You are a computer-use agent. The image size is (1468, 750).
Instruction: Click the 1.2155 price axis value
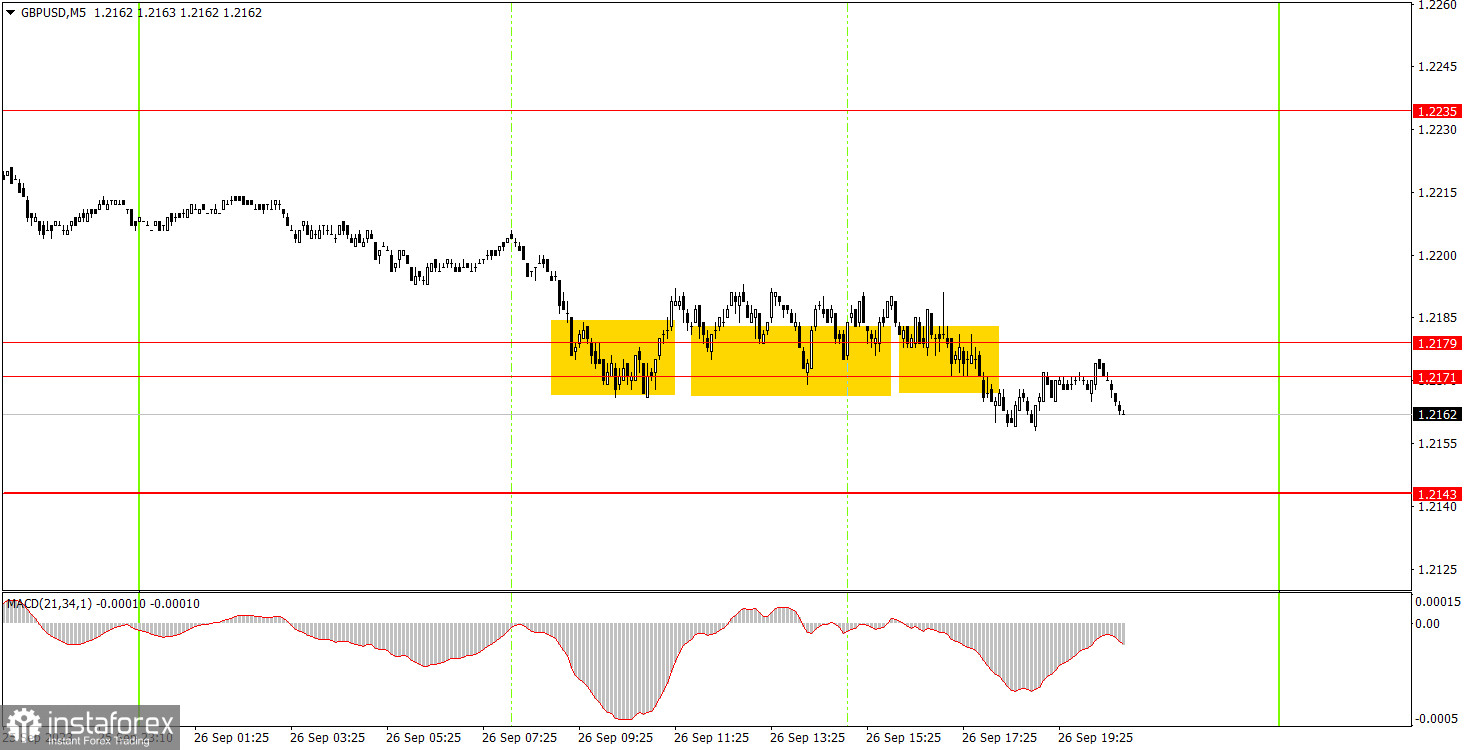coord(1437,443)
